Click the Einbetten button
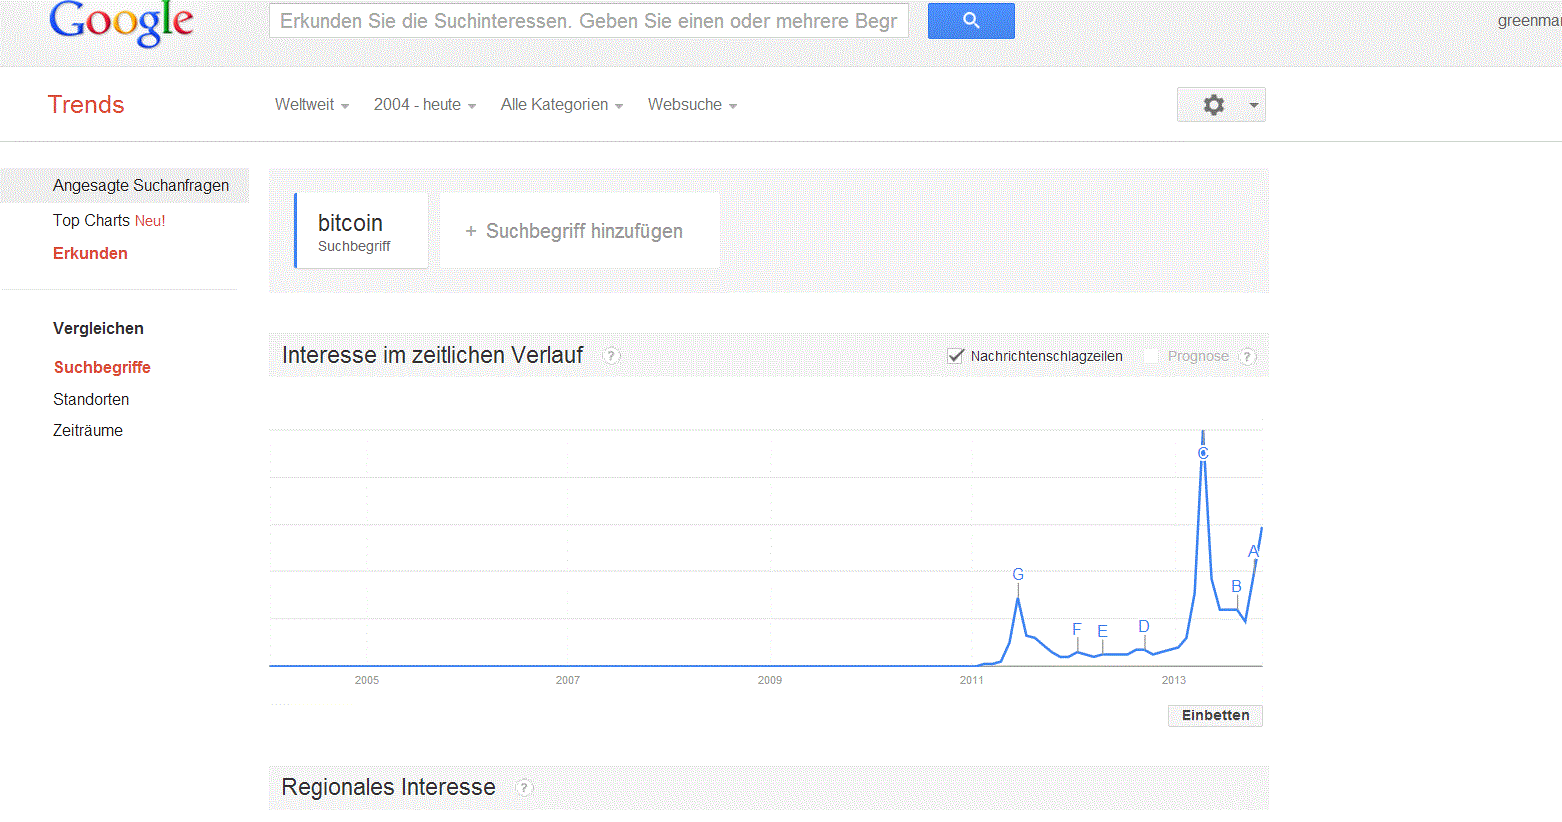The width and height of the screenshot is (1562, 822). [x=1215, y=715]
